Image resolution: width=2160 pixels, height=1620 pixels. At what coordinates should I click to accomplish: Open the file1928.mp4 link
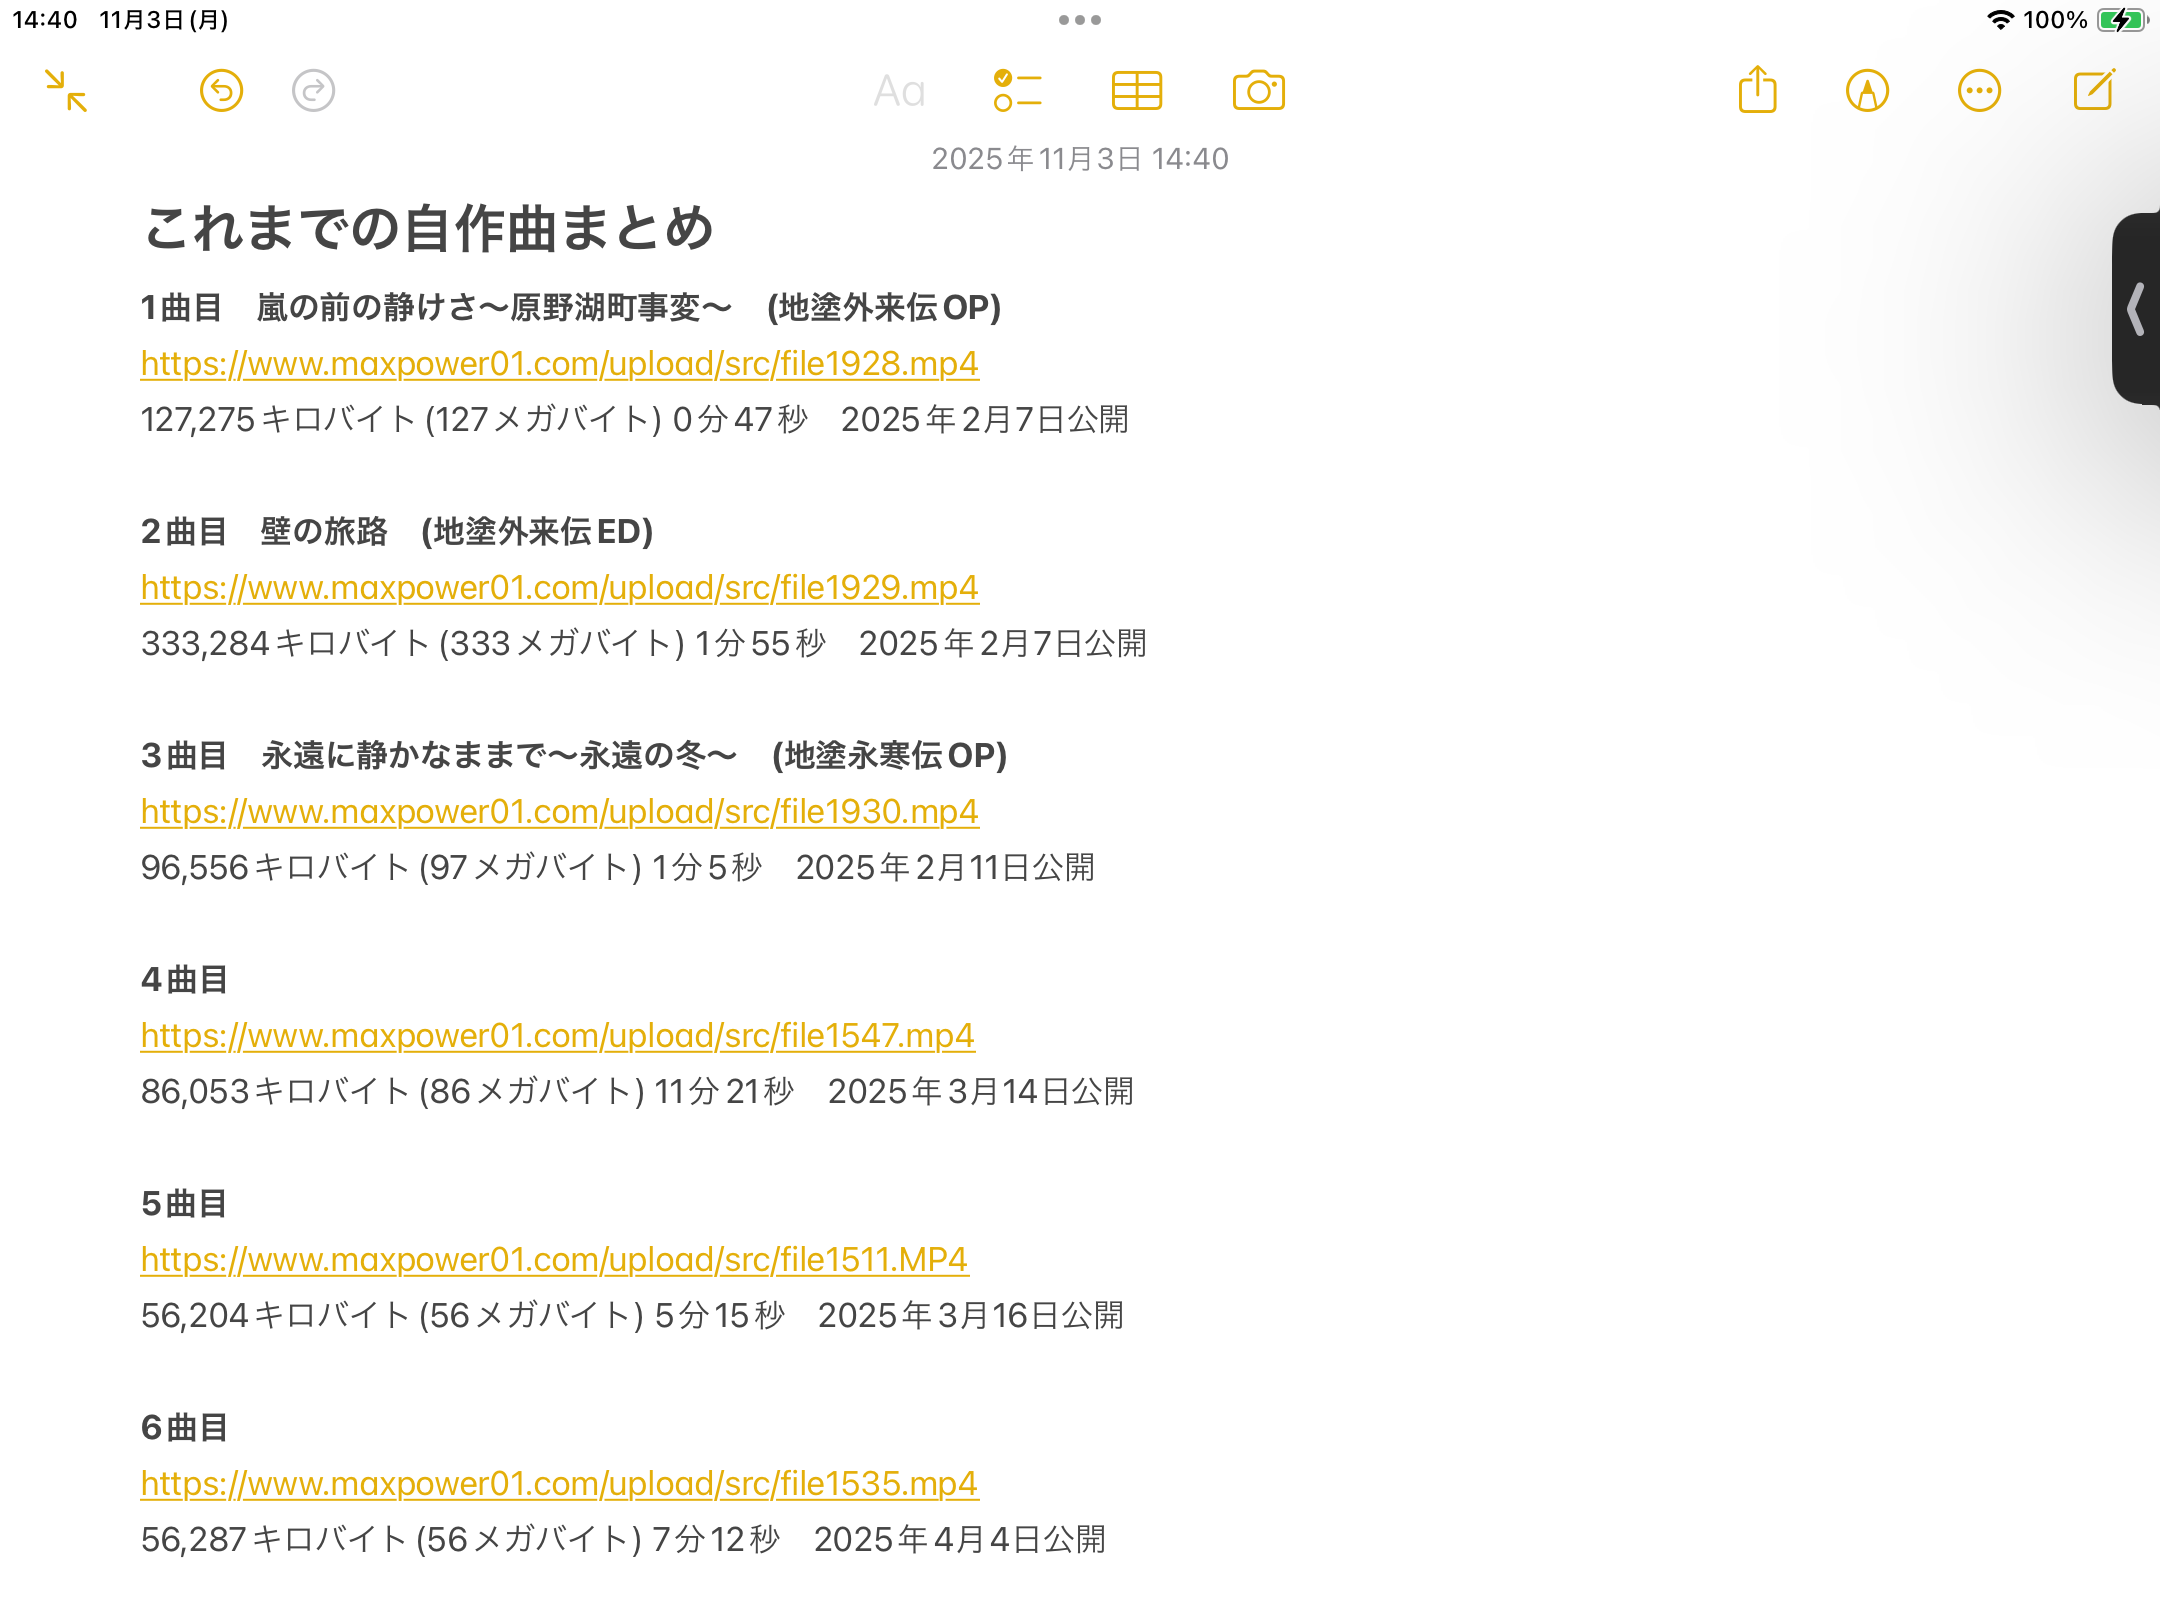pyautogui.click(x=559, y=364)
